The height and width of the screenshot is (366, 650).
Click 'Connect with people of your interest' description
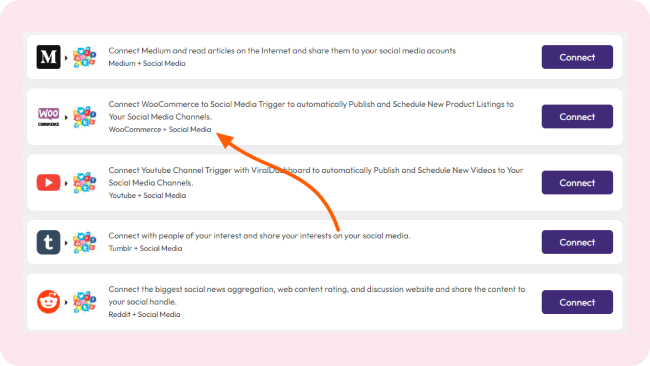tap(259, 235)
